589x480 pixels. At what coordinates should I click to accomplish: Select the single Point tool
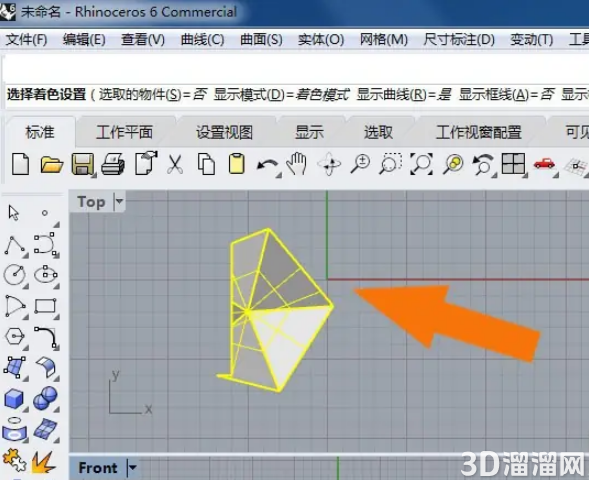pos(45,213)
